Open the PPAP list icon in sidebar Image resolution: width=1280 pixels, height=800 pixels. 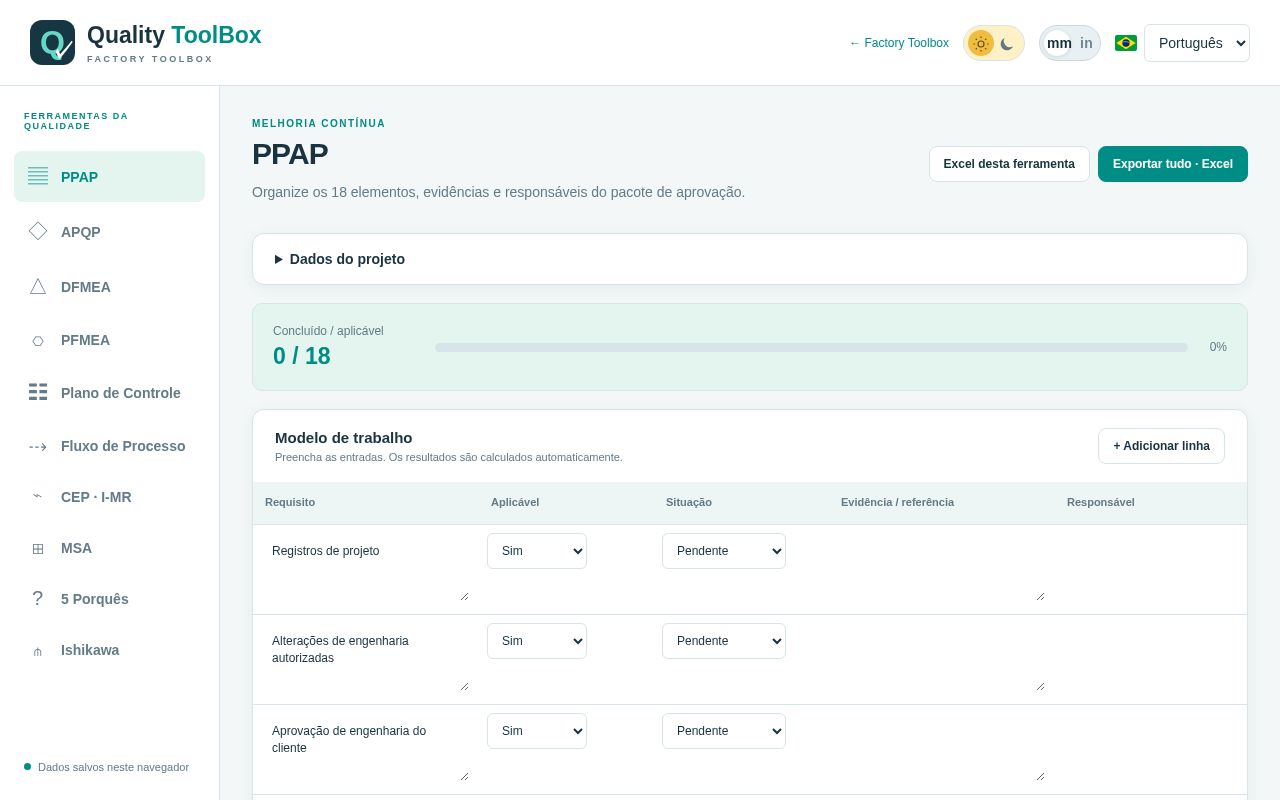[38, 176]
